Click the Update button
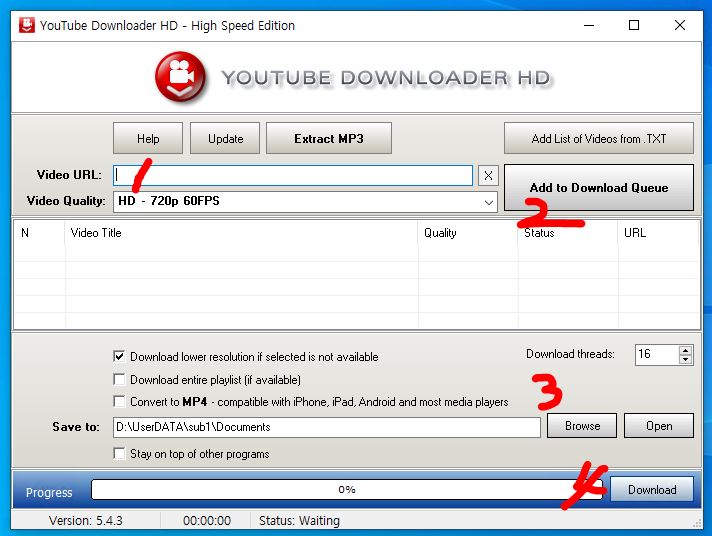712x536 pixels. (225, 138)
